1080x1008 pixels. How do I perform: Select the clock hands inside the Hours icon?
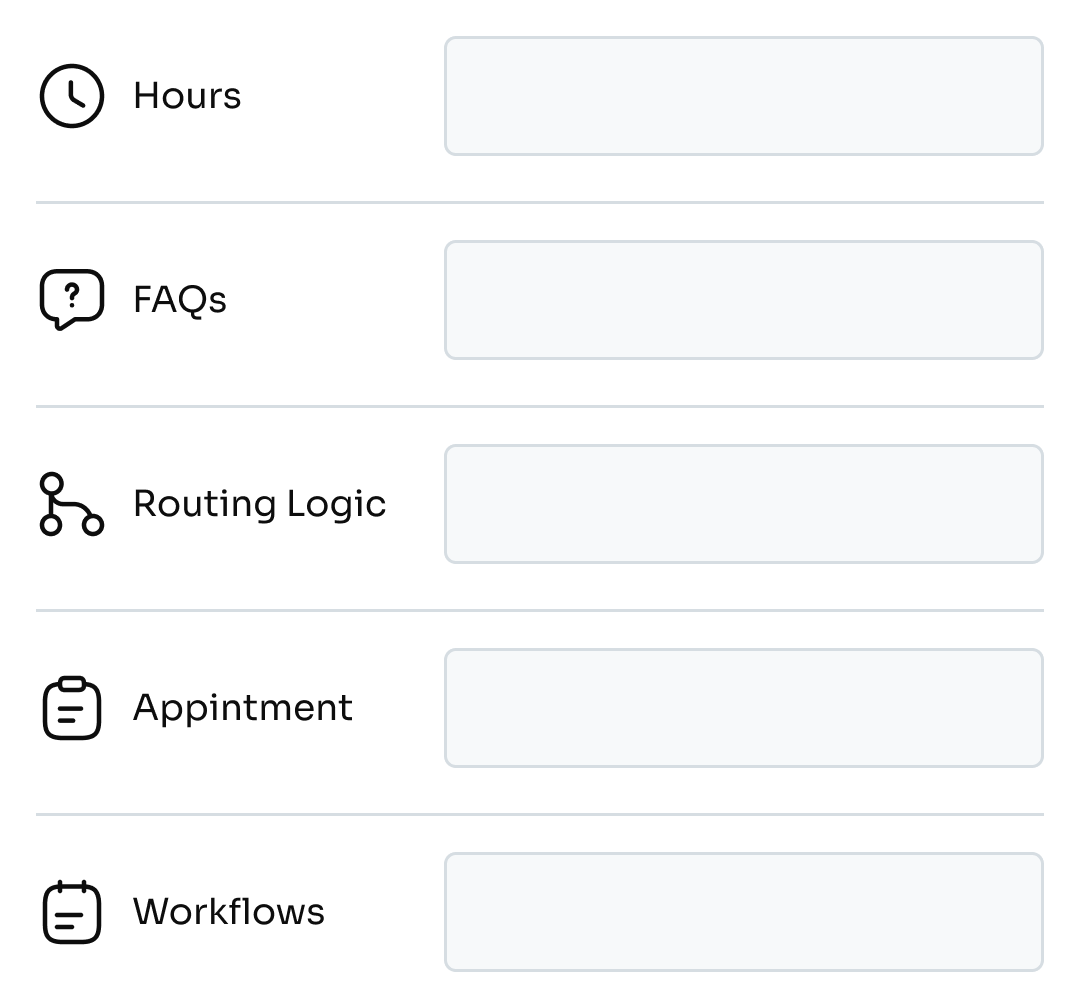(72, 92)
